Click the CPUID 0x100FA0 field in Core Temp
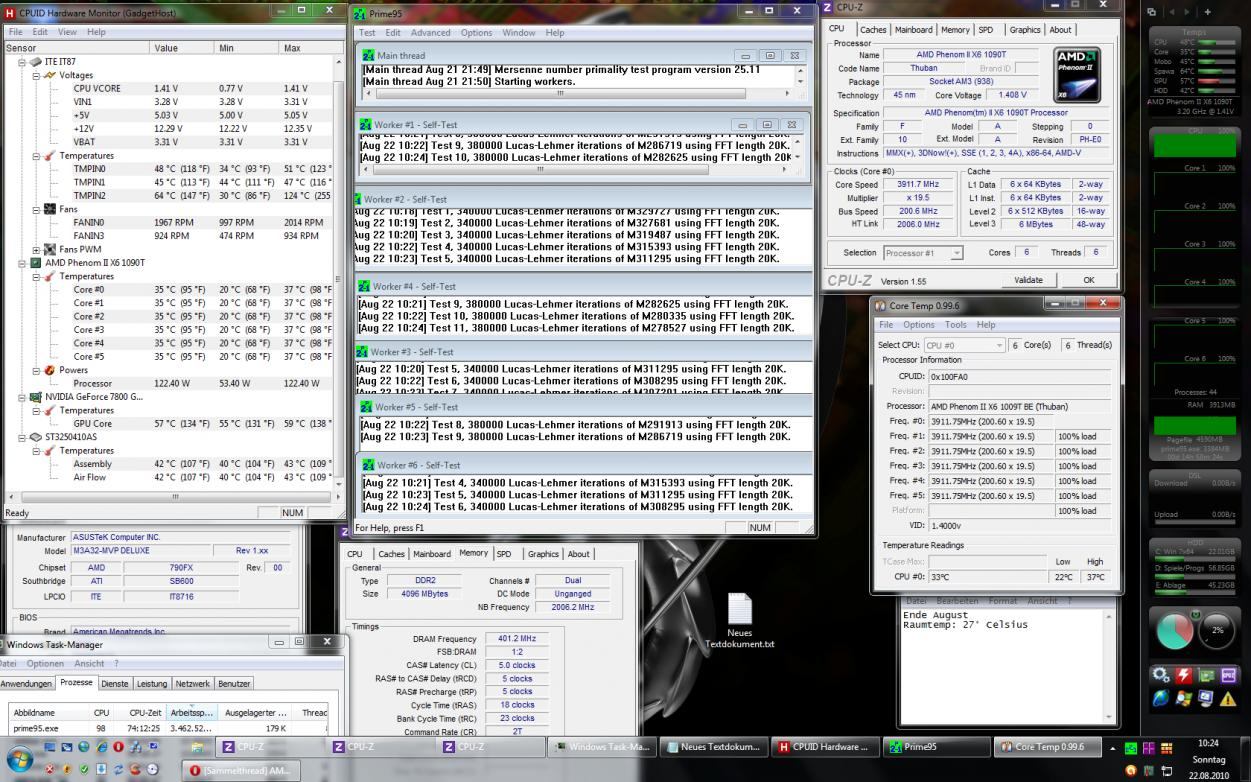1251x782 pixels. pyautogui.click(x=1019, y=377)
